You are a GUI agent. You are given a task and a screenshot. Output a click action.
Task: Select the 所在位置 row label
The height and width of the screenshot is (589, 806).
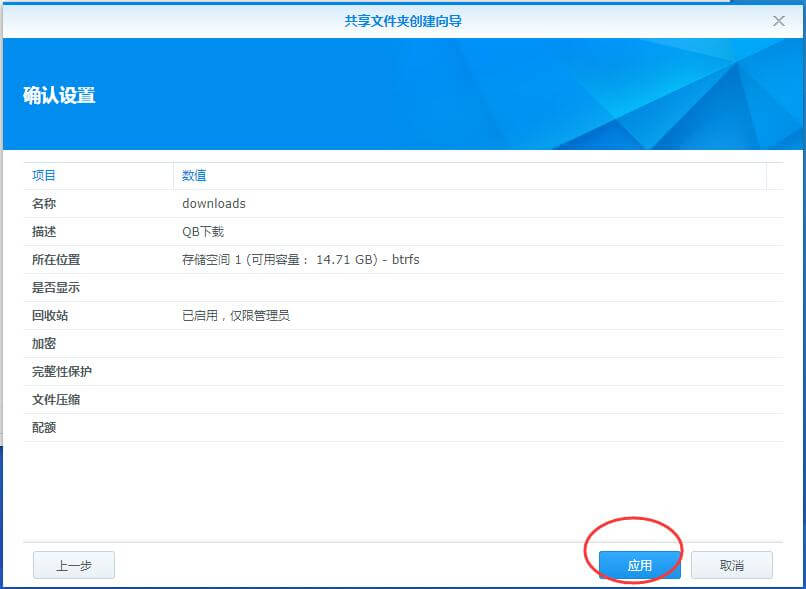56,260
